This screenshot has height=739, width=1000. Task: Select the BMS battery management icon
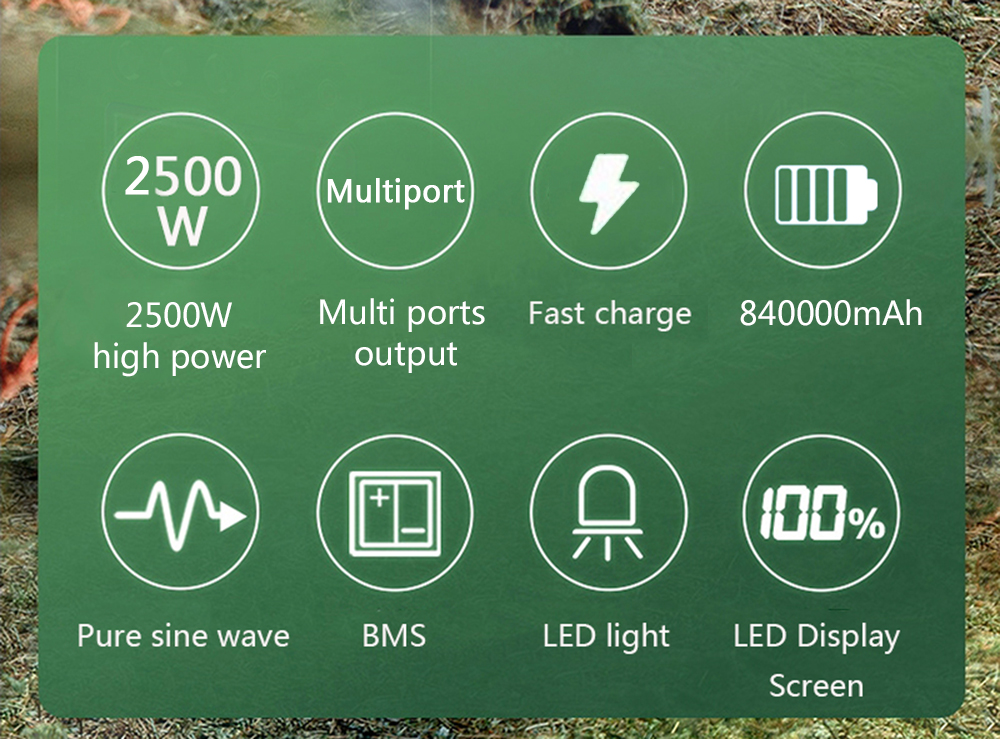(395, 513)
